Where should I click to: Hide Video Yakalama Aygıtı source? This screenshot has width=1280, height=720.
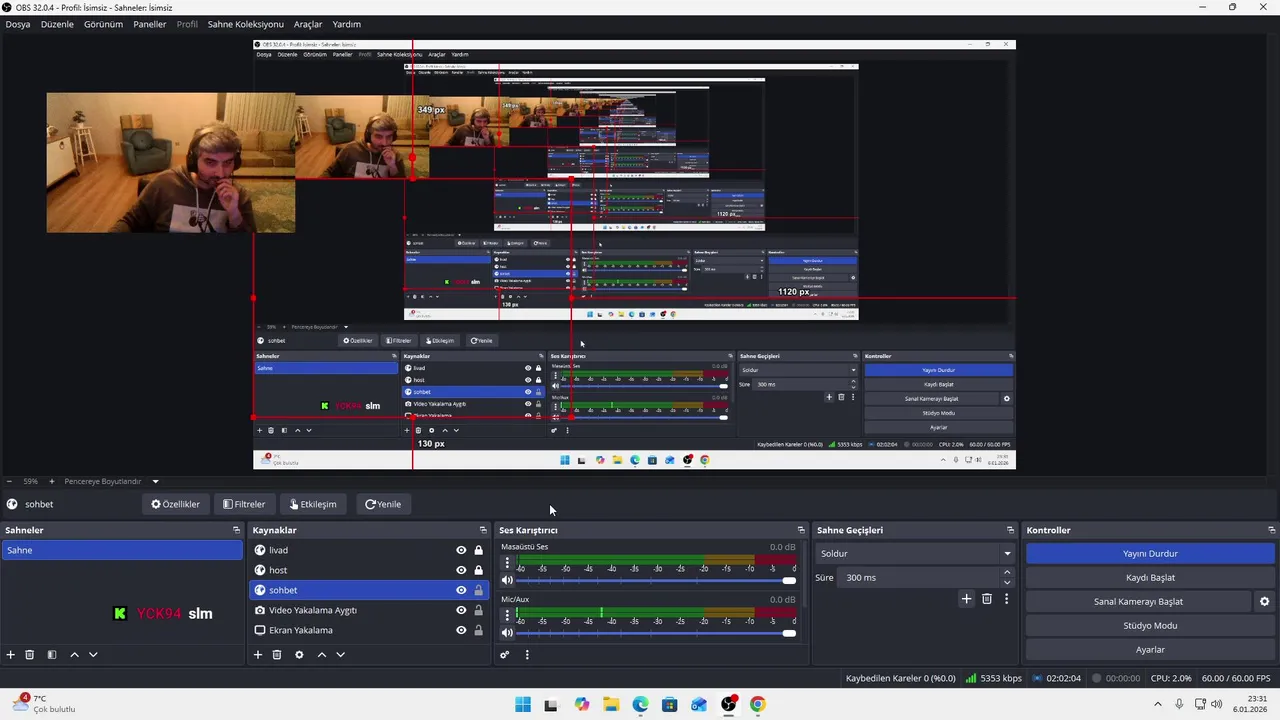pos(461,610)
